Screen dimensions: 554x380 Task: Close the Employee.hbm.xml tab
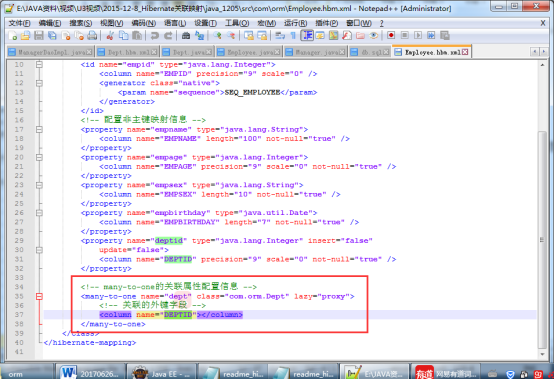pyautogui.click(x=465, y=52)
